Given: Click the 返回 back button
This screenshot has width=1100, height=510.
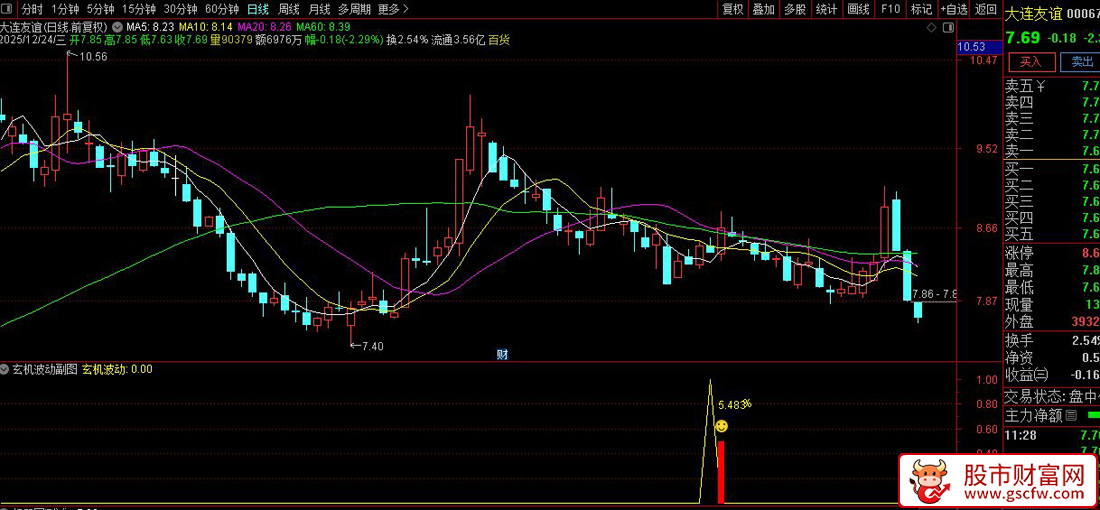Looking at the screenshot, I should [x=986, y=9].
